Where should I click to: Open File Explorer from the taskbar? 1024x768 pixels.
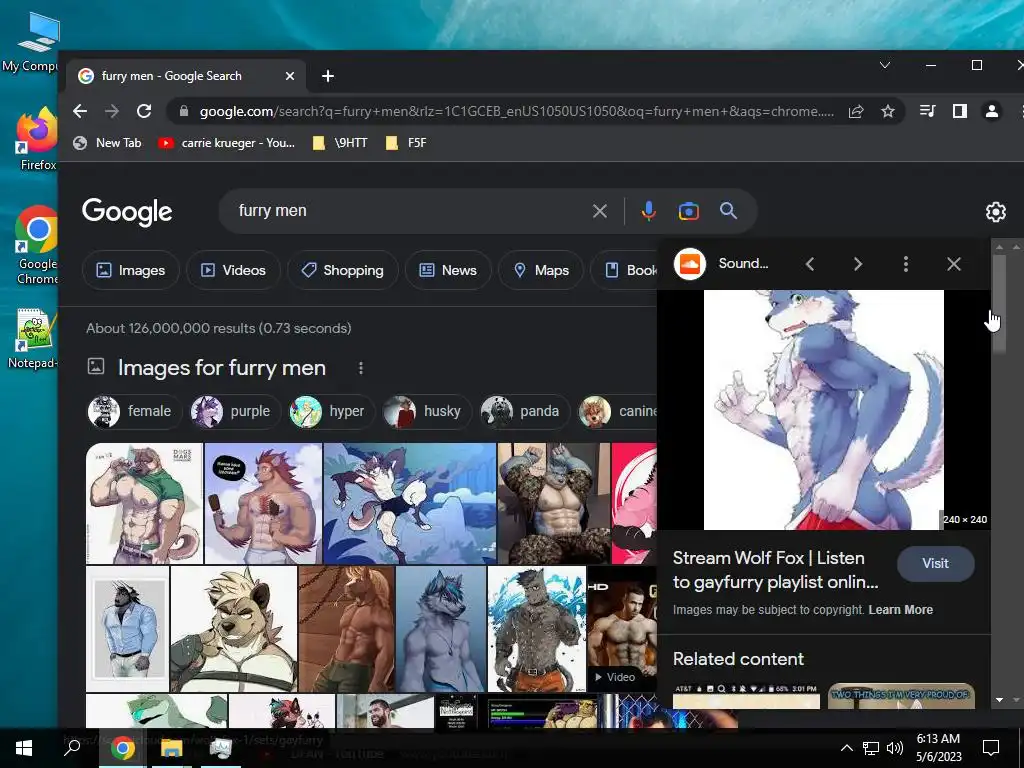(172, 748)
